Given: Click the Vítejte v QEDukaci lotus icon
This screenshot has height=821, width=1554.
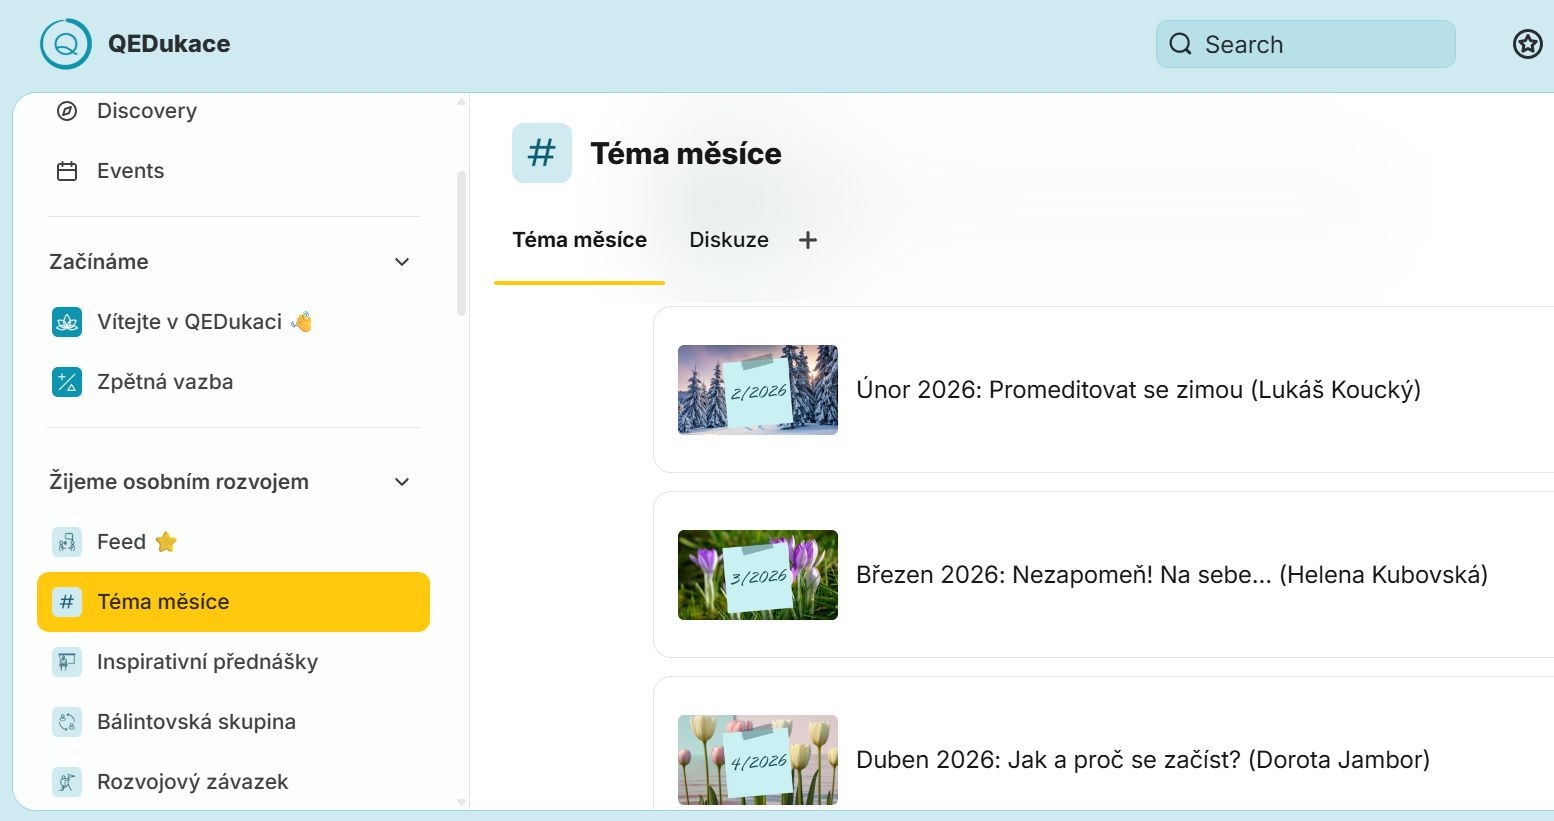Looking at the screenshot, I should 67,322.
